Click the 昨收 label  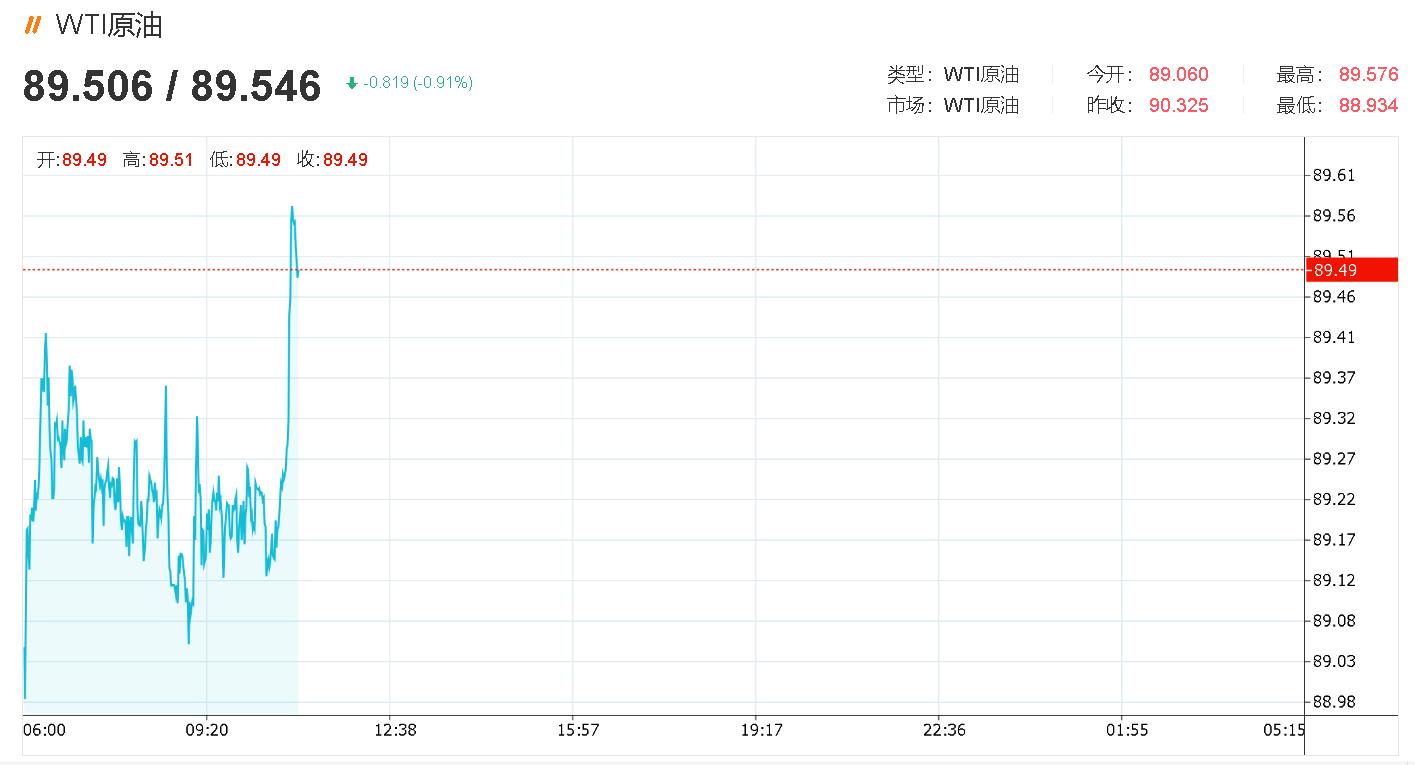[x=1110, y=105]
